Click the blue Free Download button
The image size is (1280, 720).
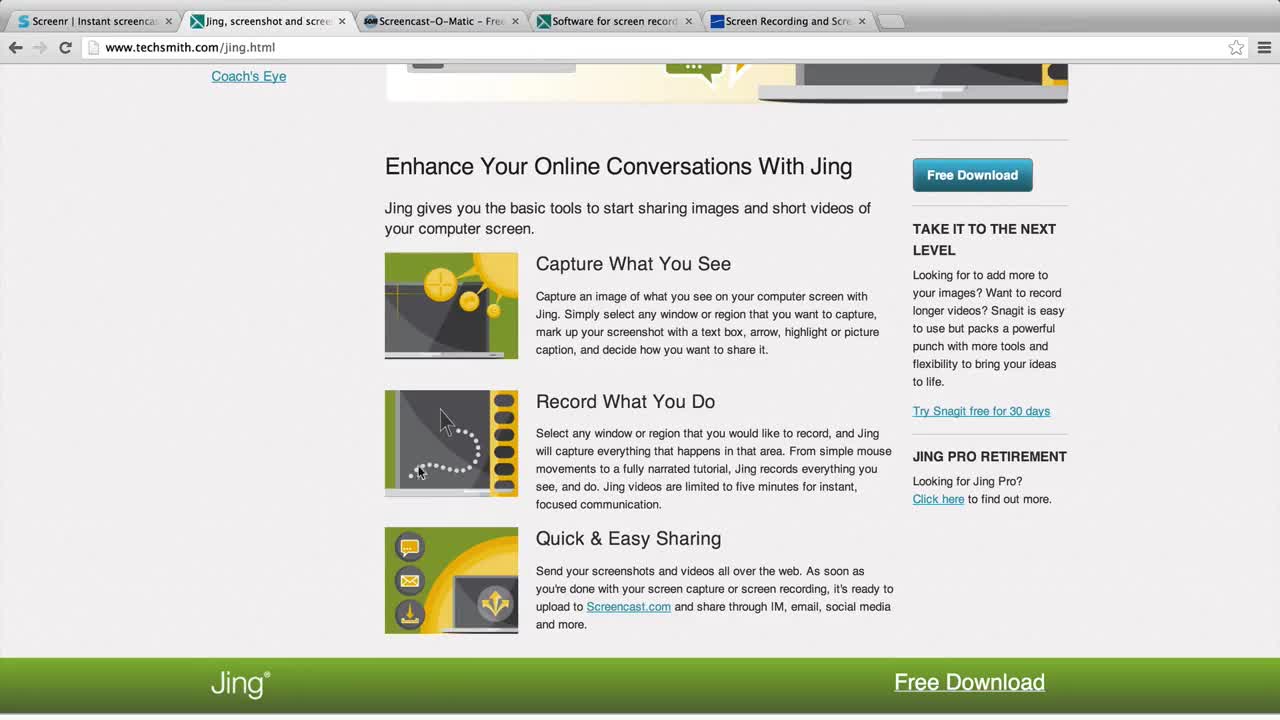coord(972,175)
